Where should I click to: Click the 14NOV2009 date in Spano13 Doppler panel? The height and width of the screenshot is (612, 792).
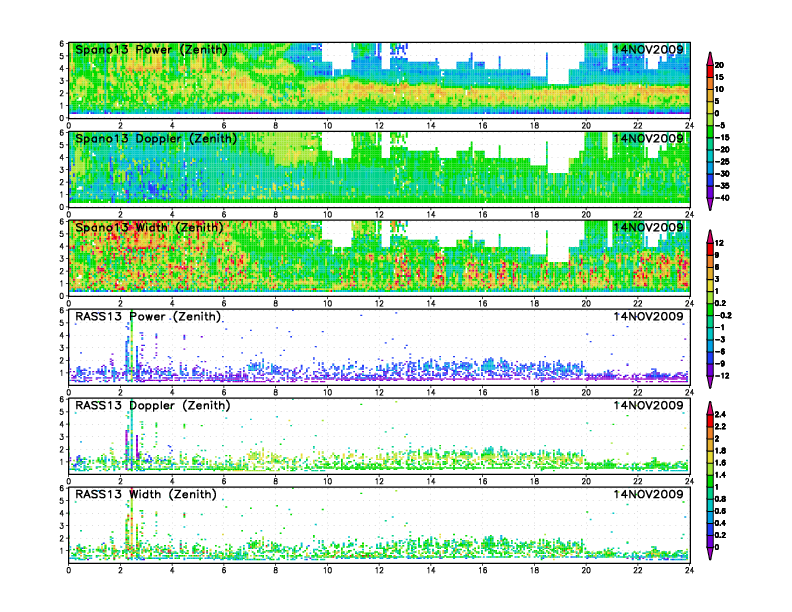[649, 138]
